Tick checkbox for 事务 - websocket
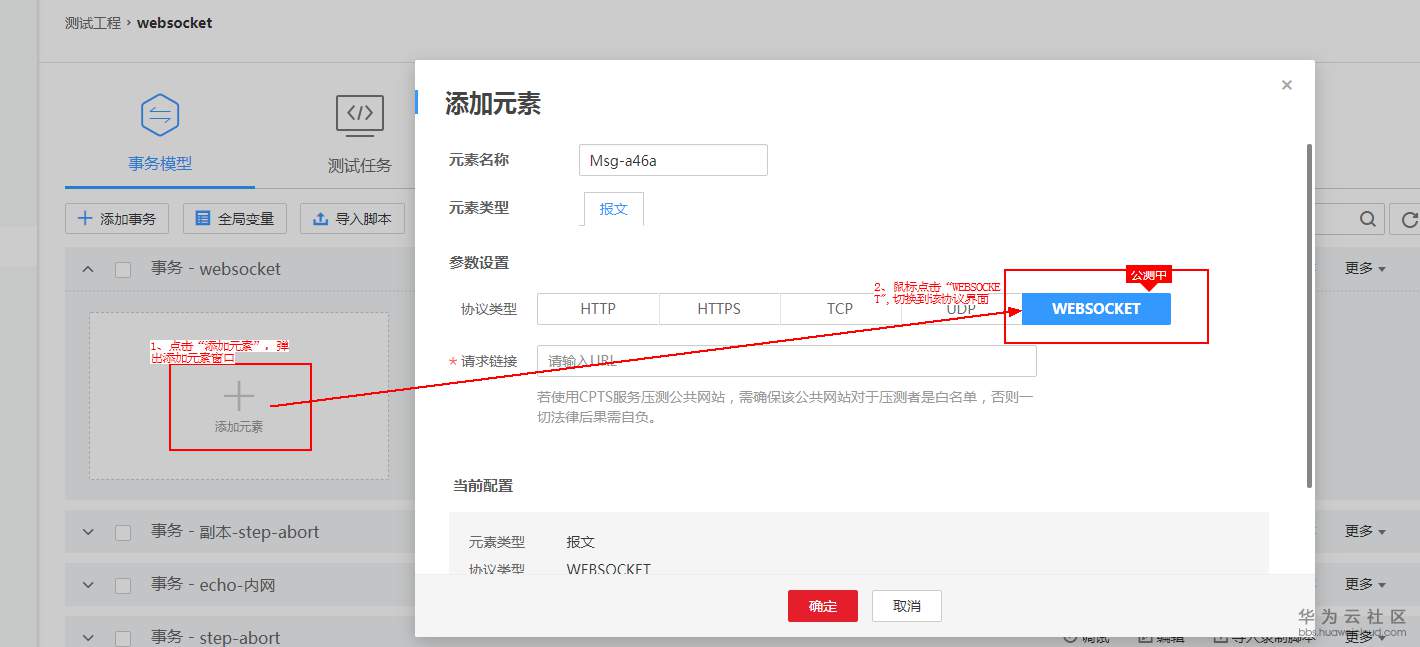Image resolution: width=1420 pixels, height=647 pixels. pyautogui.click(x=123, y=270)
